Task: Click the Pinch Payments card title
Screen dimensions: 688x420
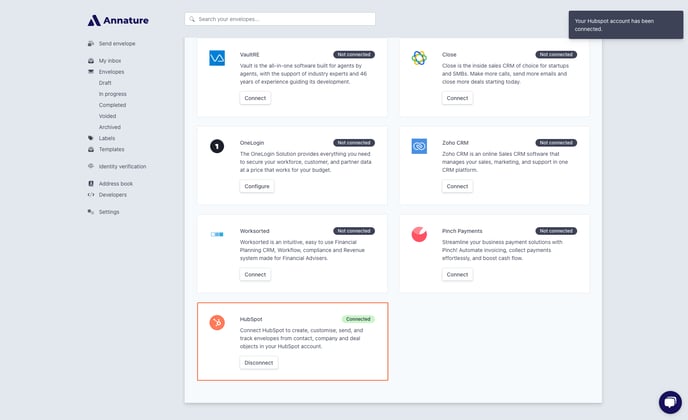Action: 462,231
